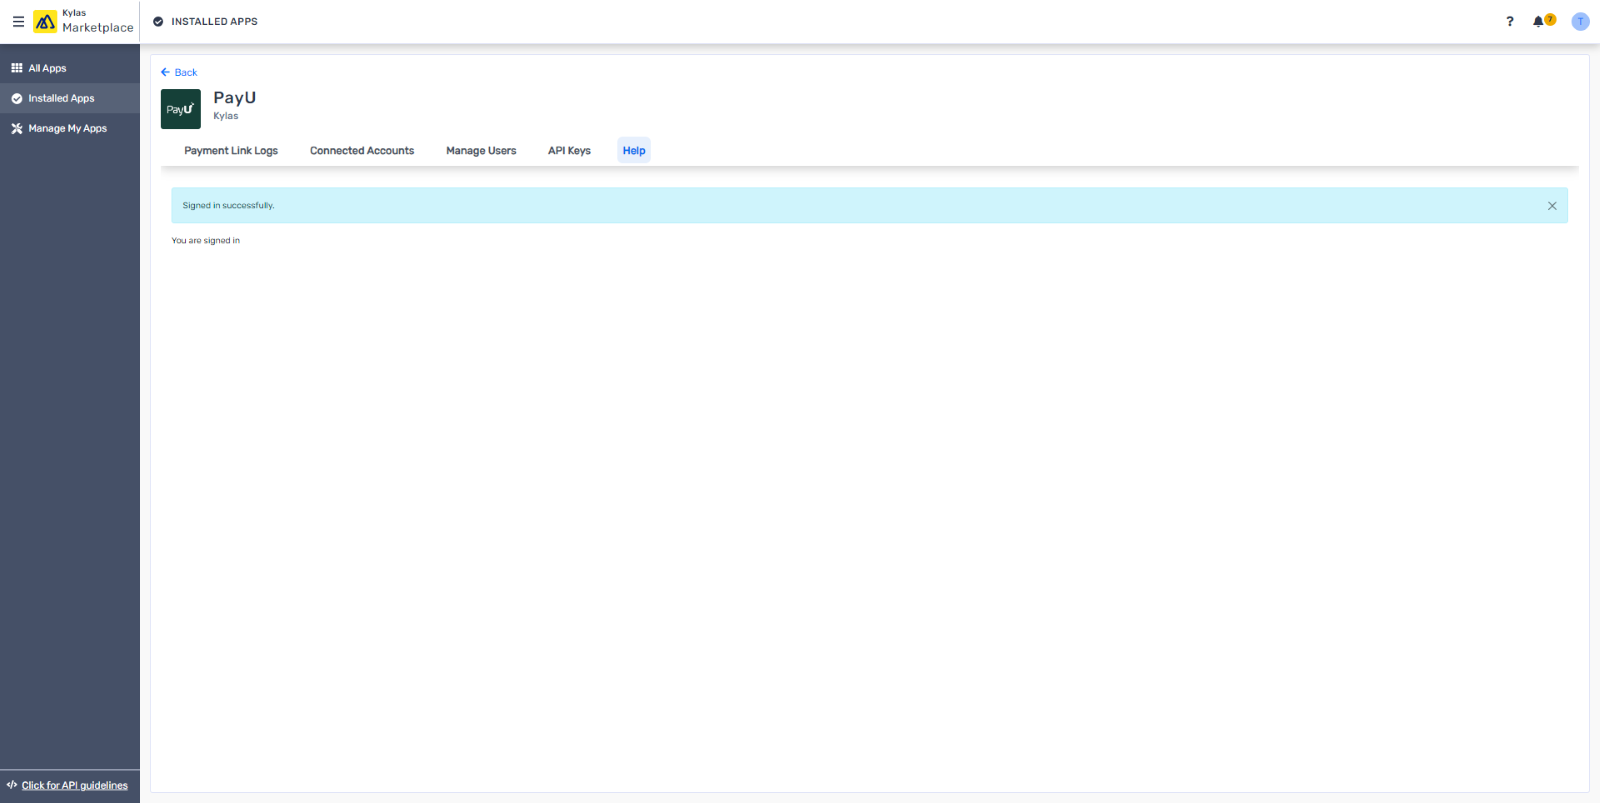
Task: Open the notifications bell
Action: (x=1539, y=21)
